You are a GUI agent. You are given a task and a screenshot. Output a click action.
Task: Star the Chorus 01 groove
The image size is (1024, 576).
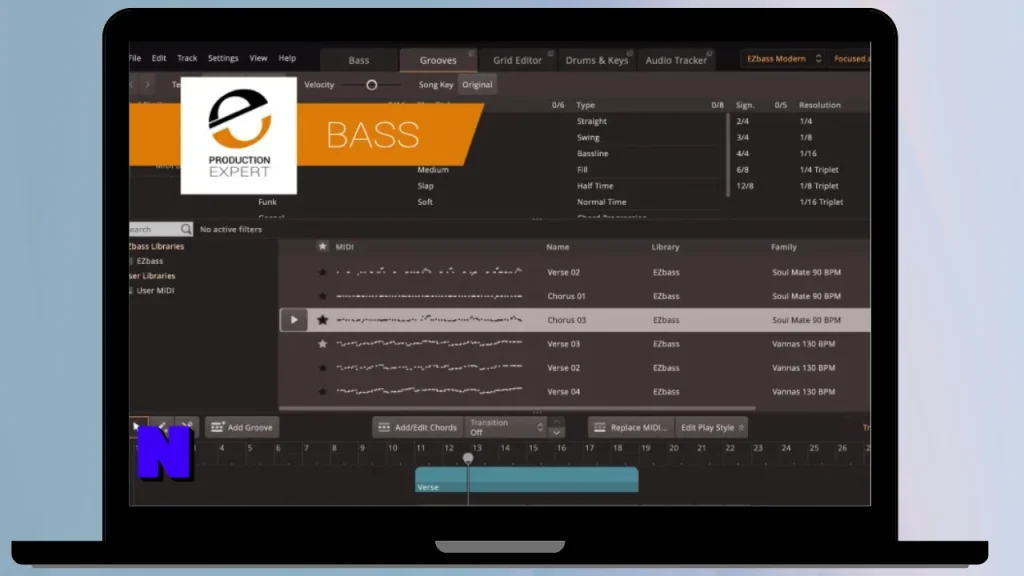[322, 296]
